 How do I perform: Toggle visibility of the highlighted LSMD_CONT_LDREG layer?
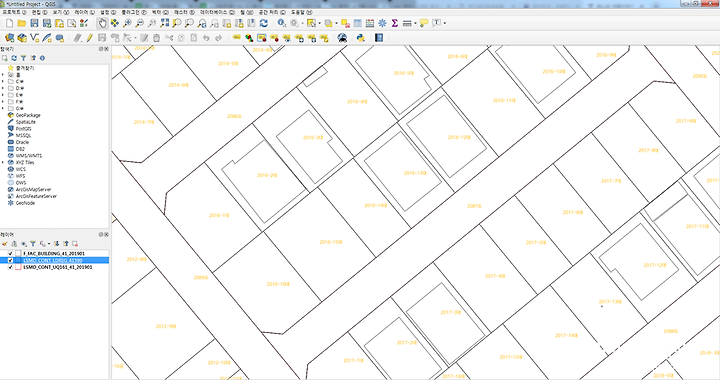click(x=10, y=260)
